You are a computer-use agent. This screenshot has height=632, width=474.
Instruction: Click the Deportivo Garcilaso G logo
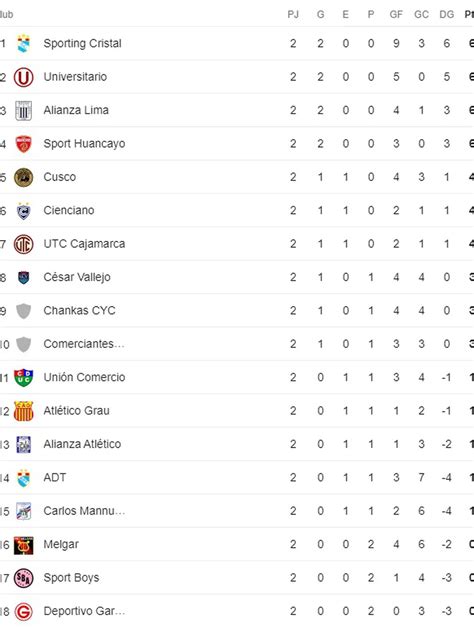23,612
